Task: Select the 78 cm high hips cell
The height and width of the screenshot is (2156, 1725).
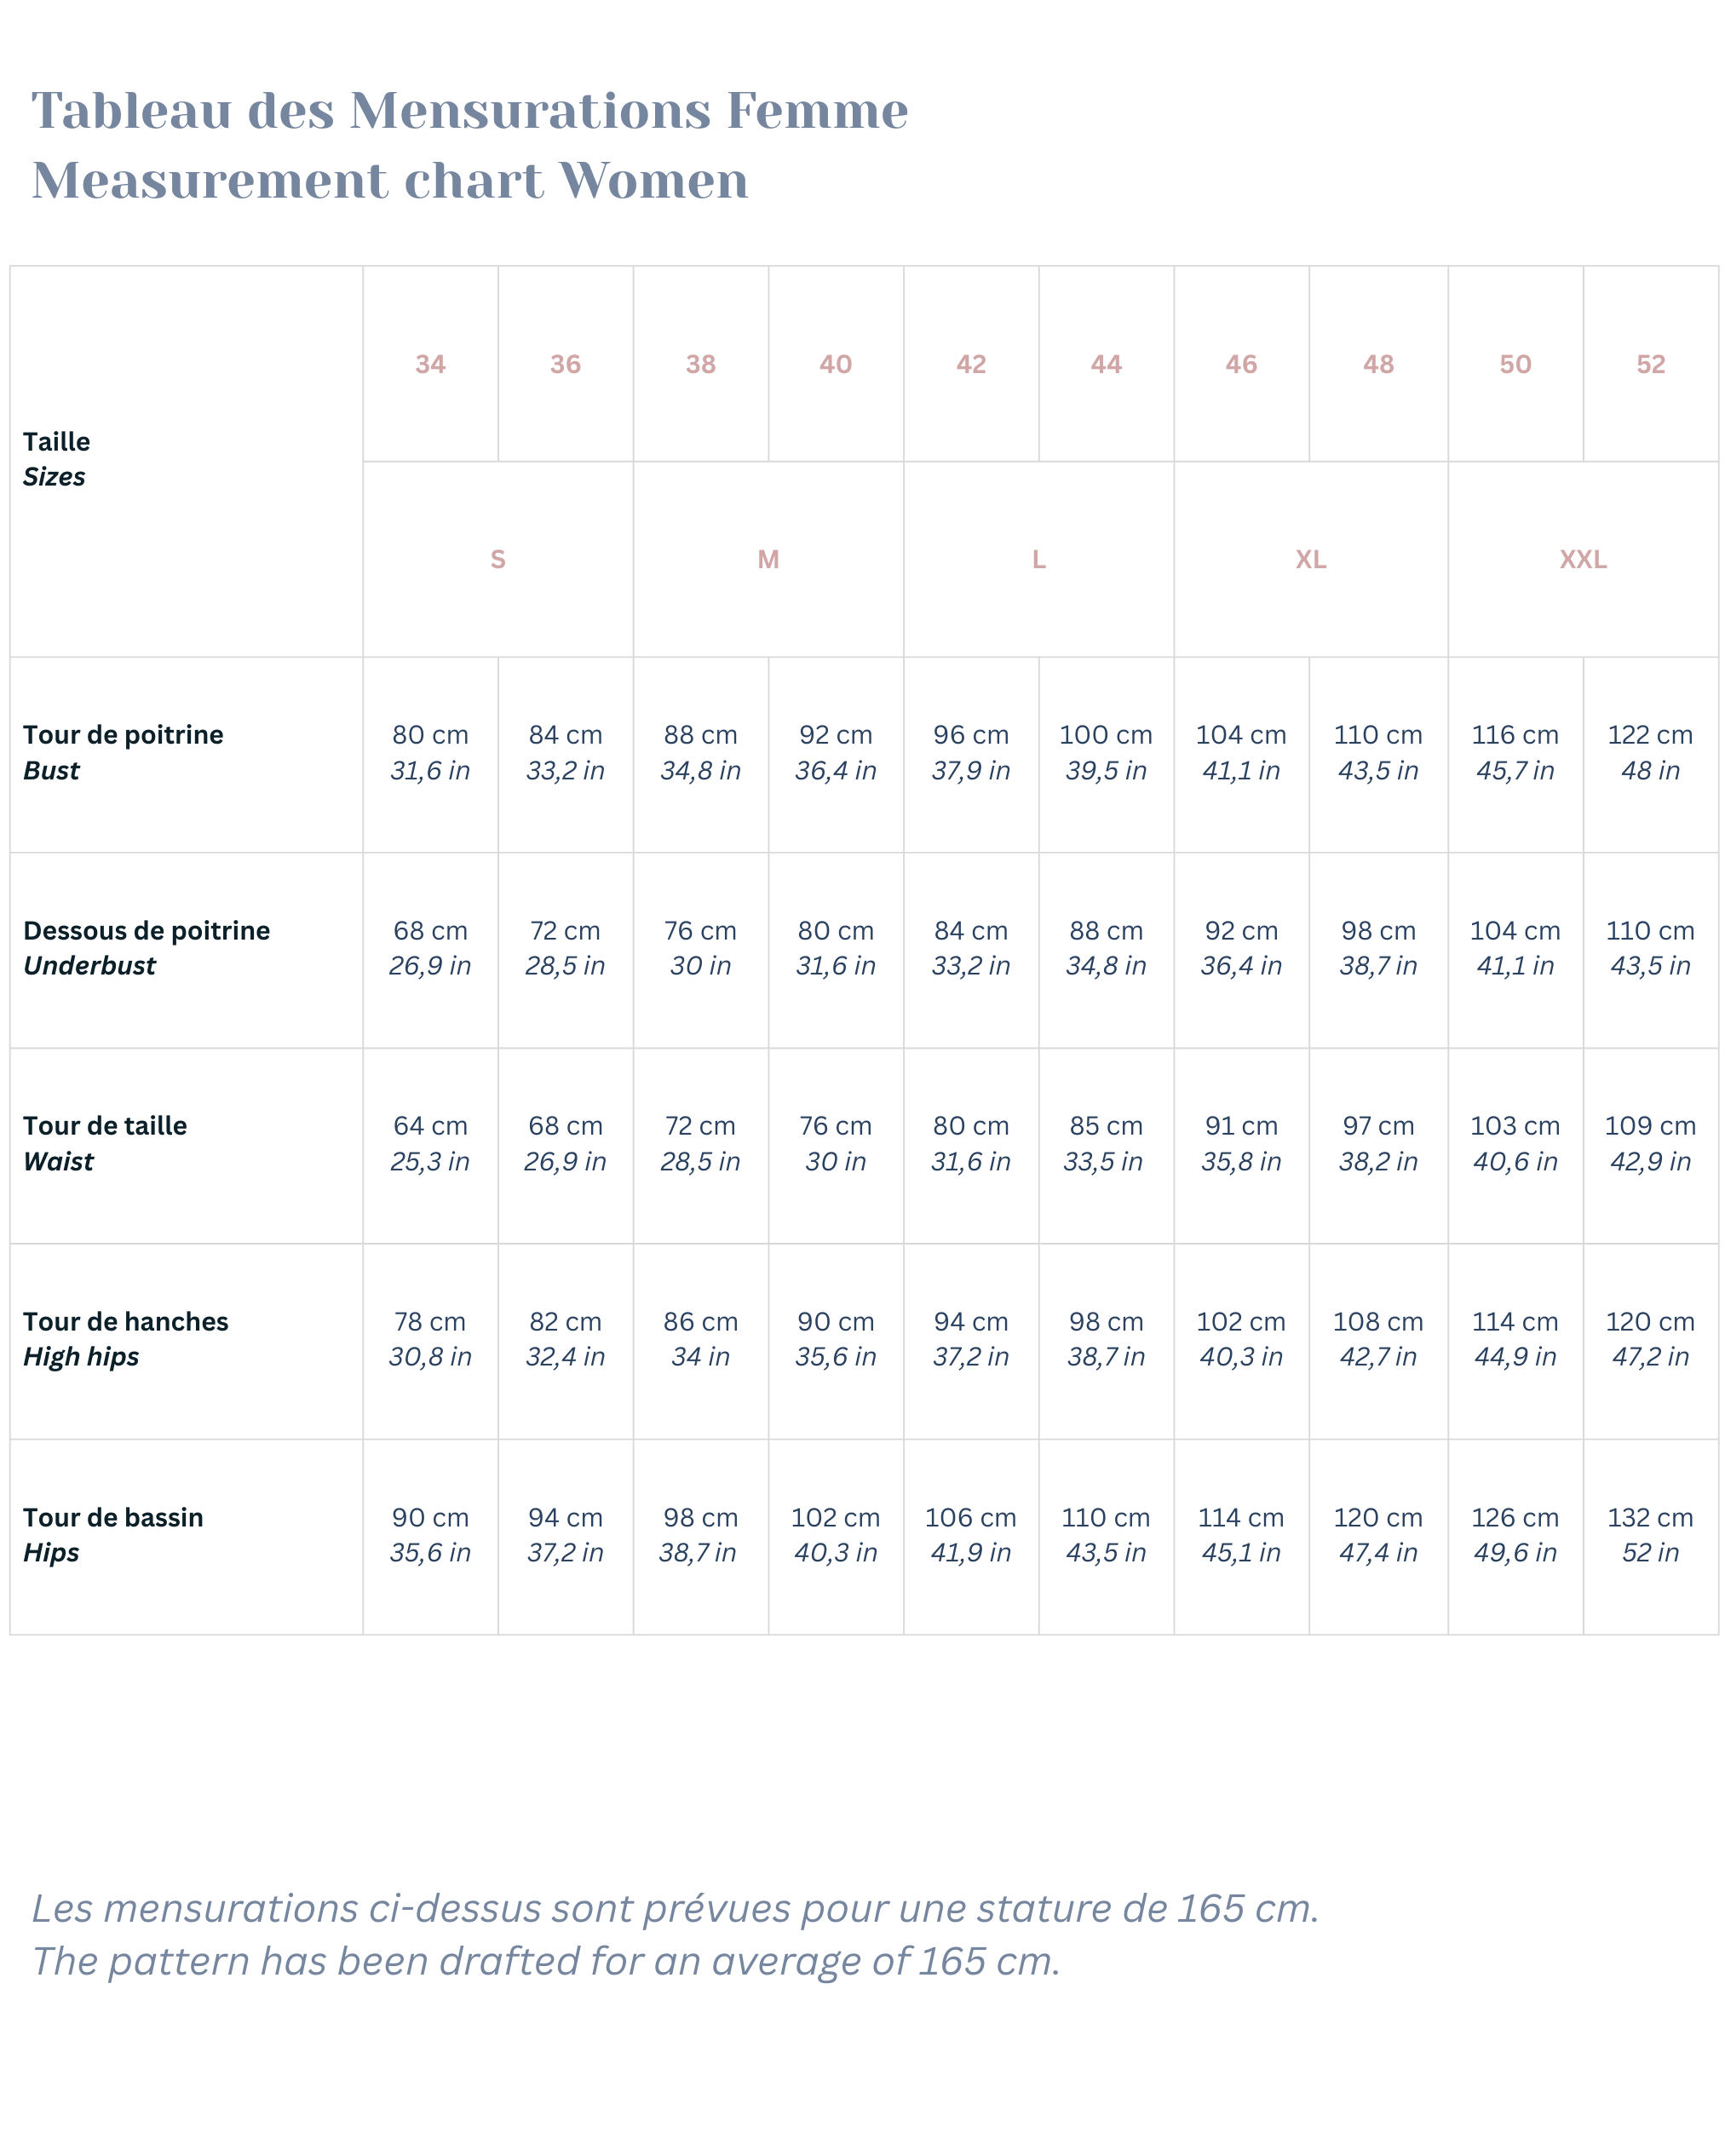Action: coord(430,1338)
